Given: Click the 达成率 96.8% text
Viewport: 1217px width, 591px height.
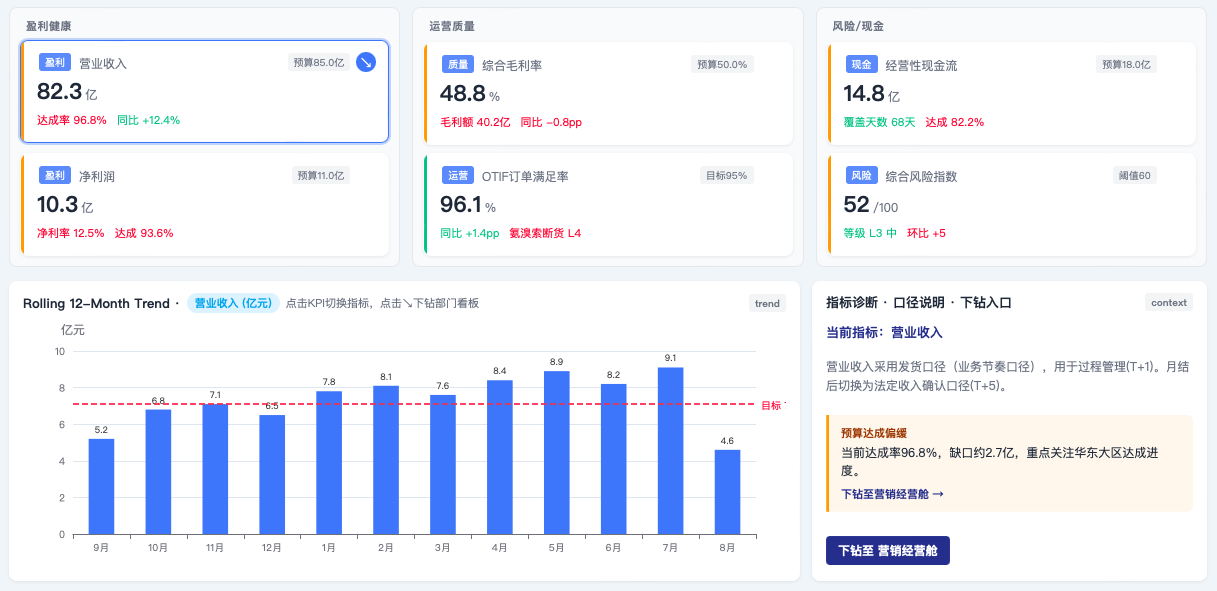Looking at the screenshot, I should tap(72, 120).
